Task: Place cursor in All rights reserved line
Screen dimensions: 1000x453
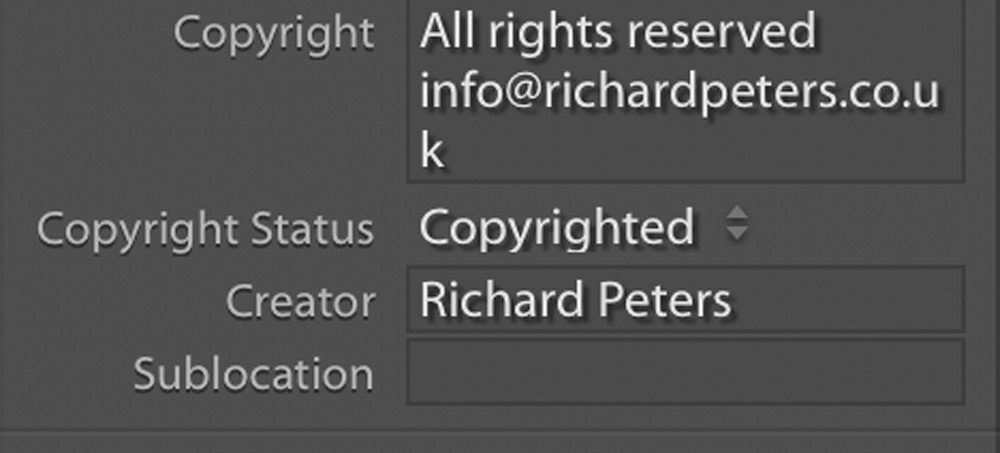Action: click(x=617, y=30)
